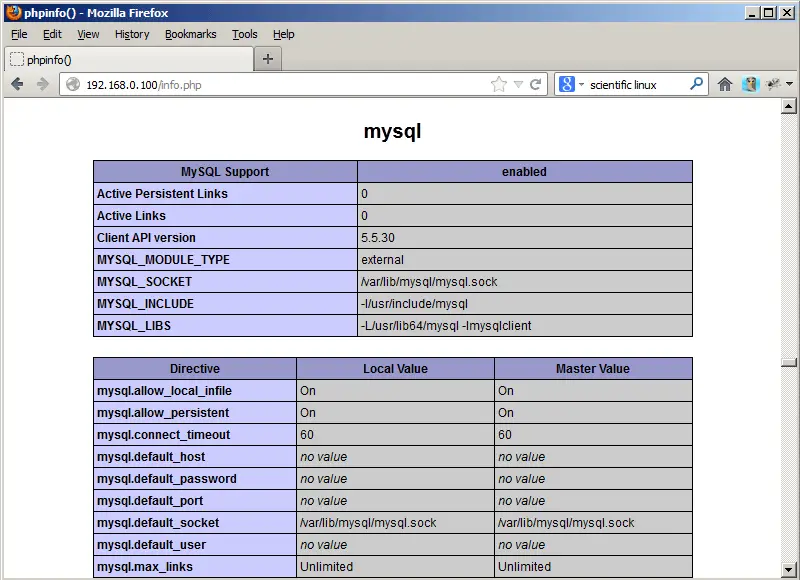Open the History menu
The height and width of the screenshot is (580, 800).
tap(132, 34)
